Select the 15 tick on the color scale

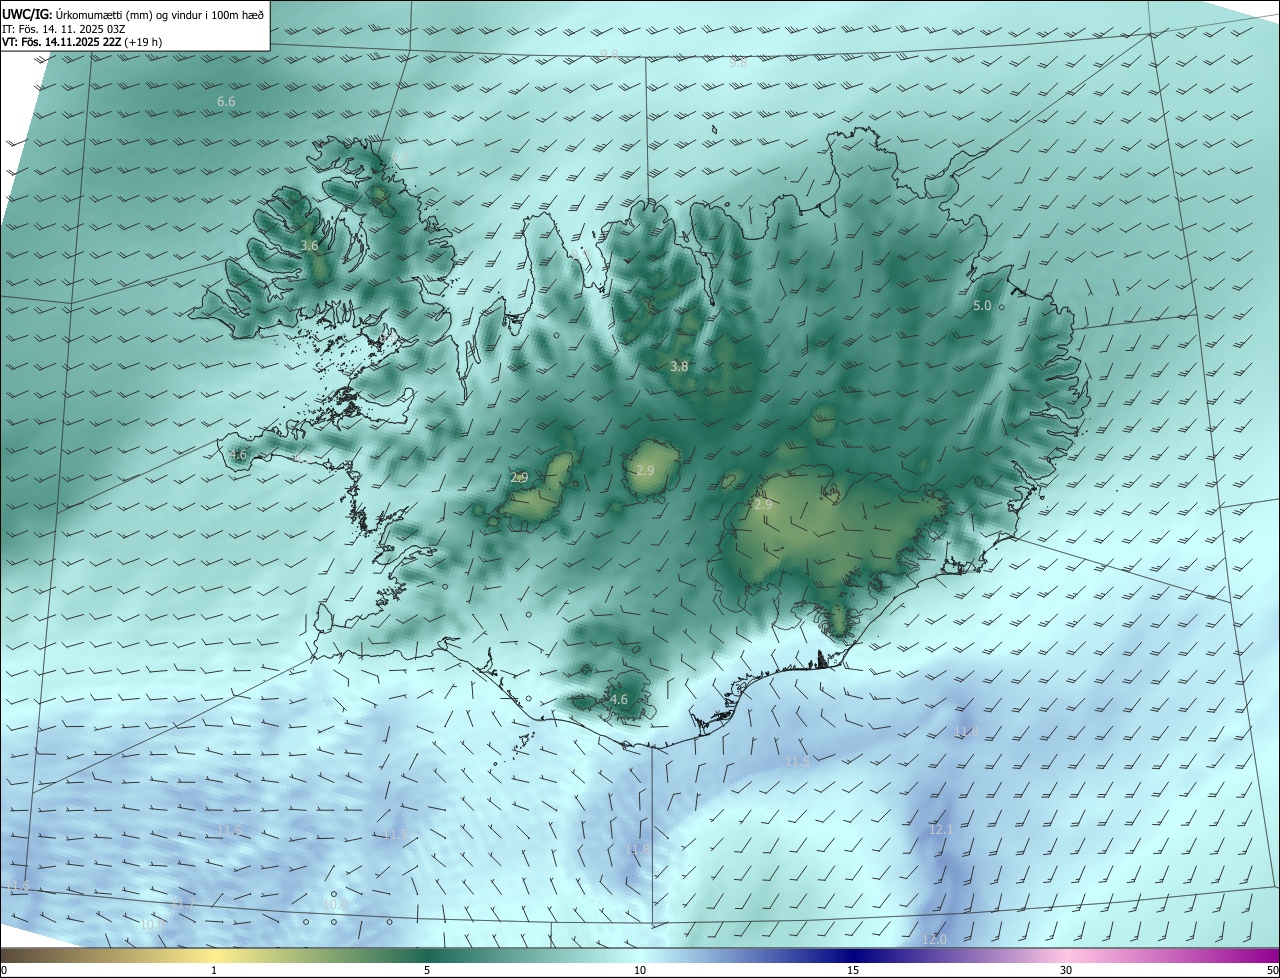point(853,970)
